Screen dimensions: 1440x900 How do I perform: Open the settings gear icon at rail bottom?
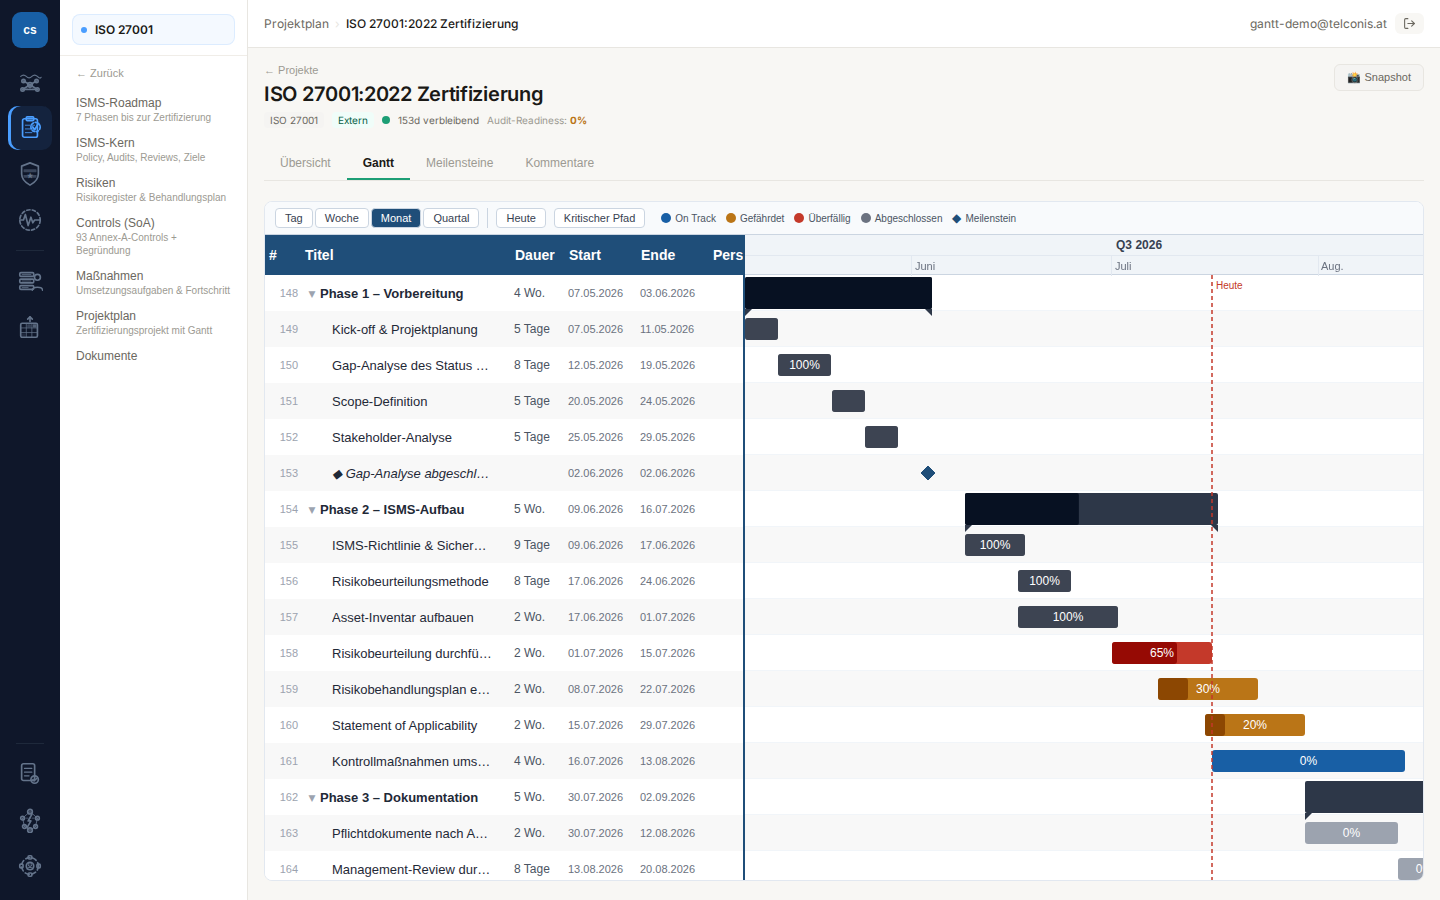tap(30, 866)
